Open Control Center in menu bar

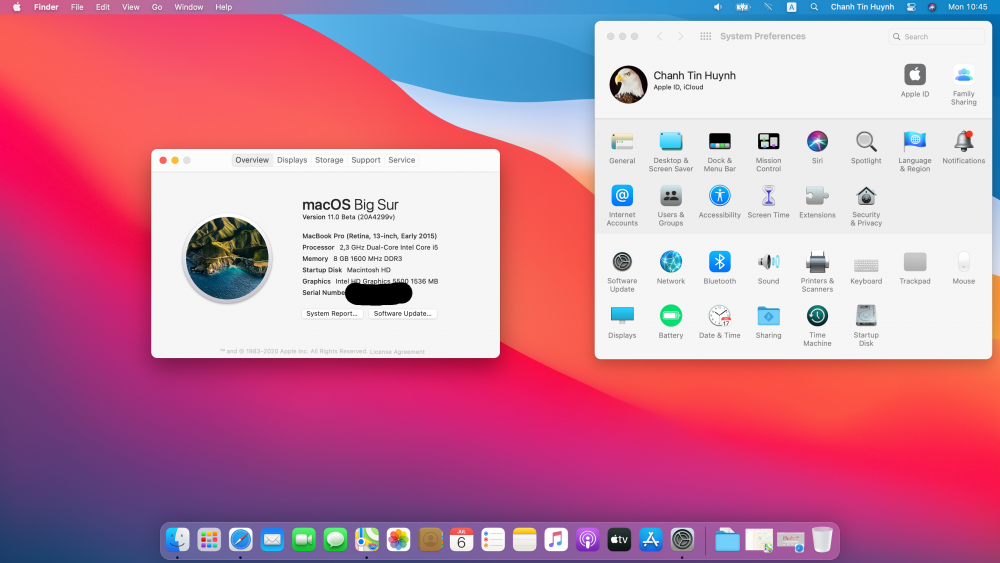coord(911,7)
